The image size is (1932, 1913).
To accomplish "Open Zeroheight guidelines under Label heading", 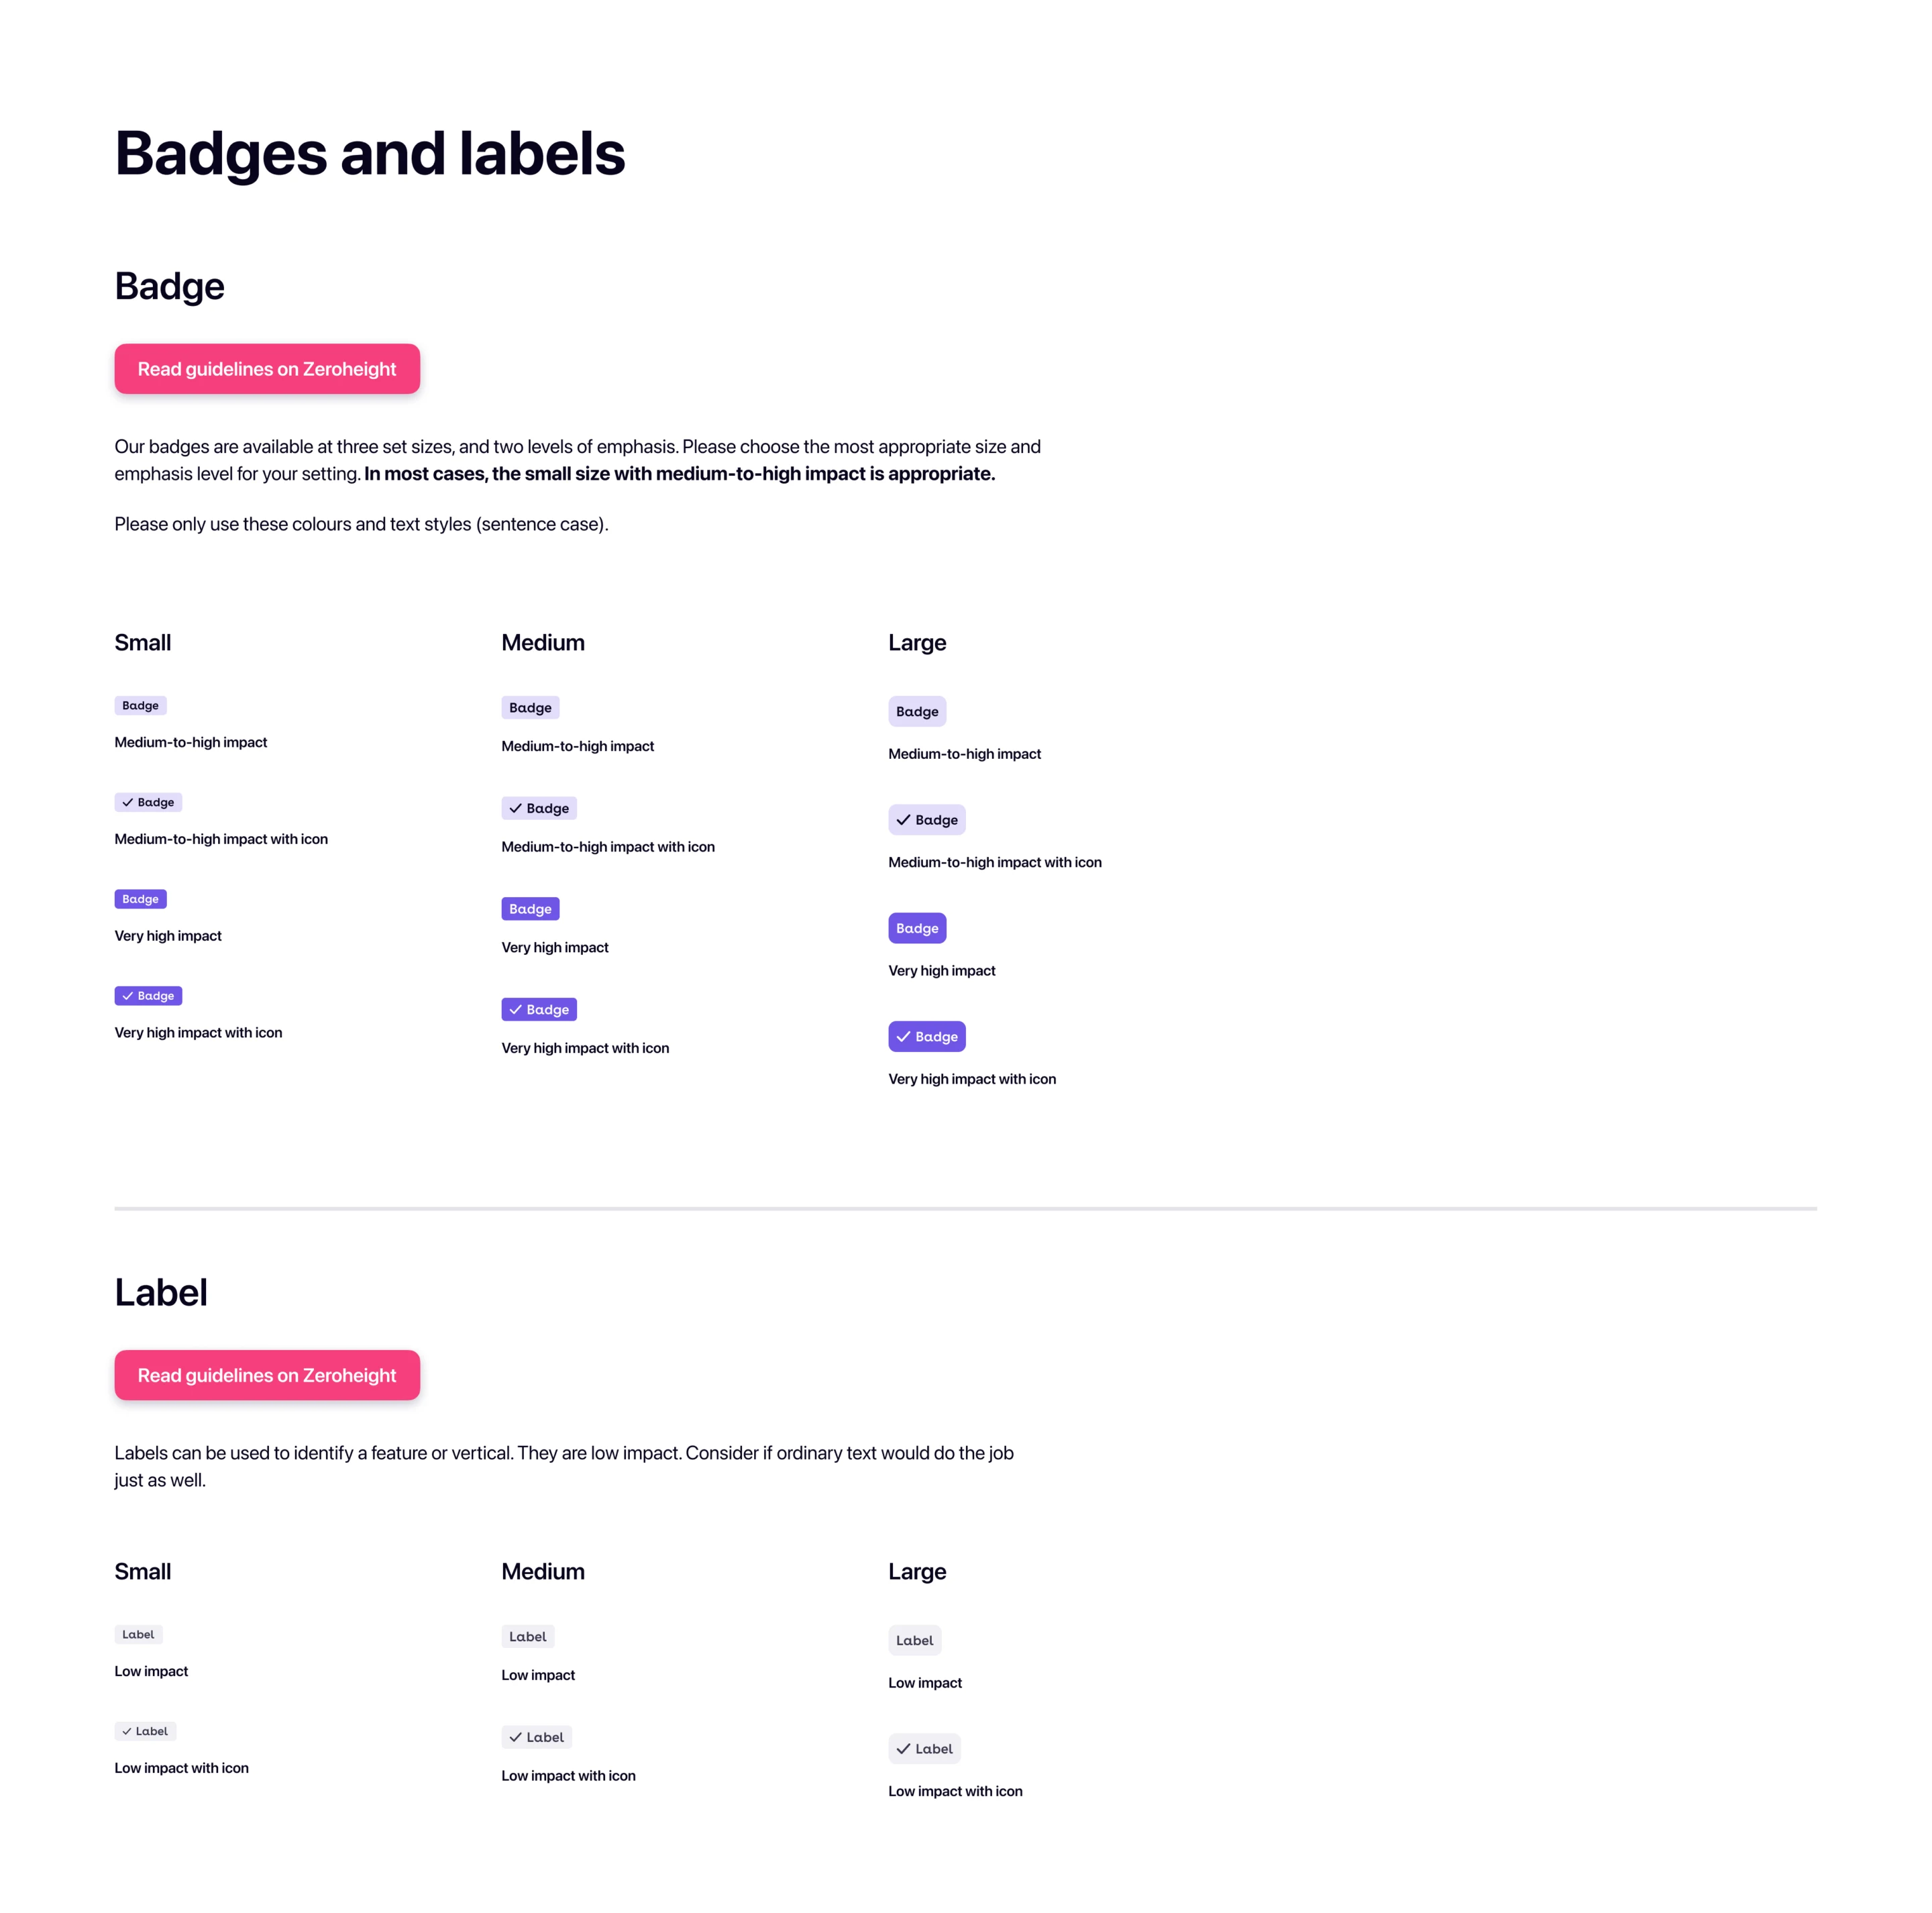I will click(x=267, y=1375).
